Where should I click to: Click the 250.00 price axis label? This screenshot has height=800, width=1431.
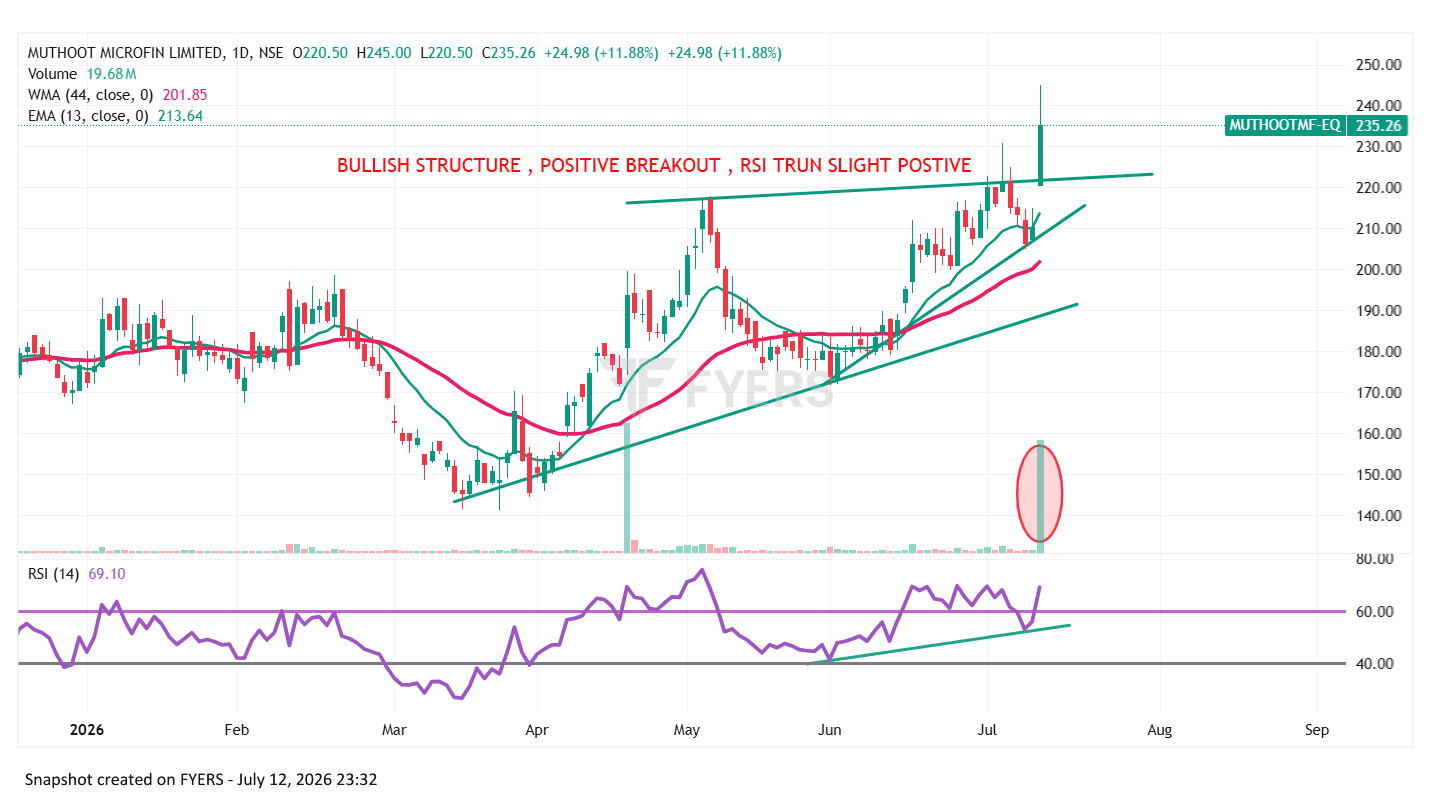click(x=1378, y=65)
